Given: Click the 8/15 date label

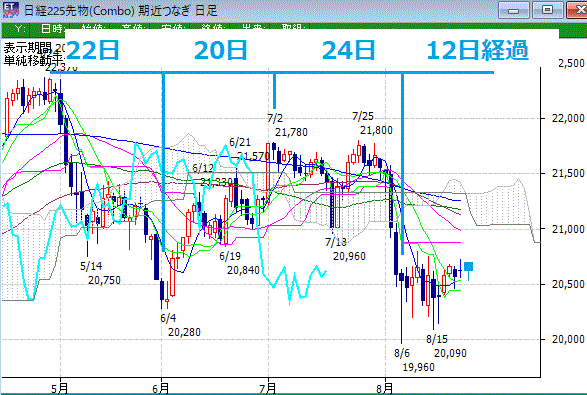Looking at the screenshot, I should pos(437,339).
